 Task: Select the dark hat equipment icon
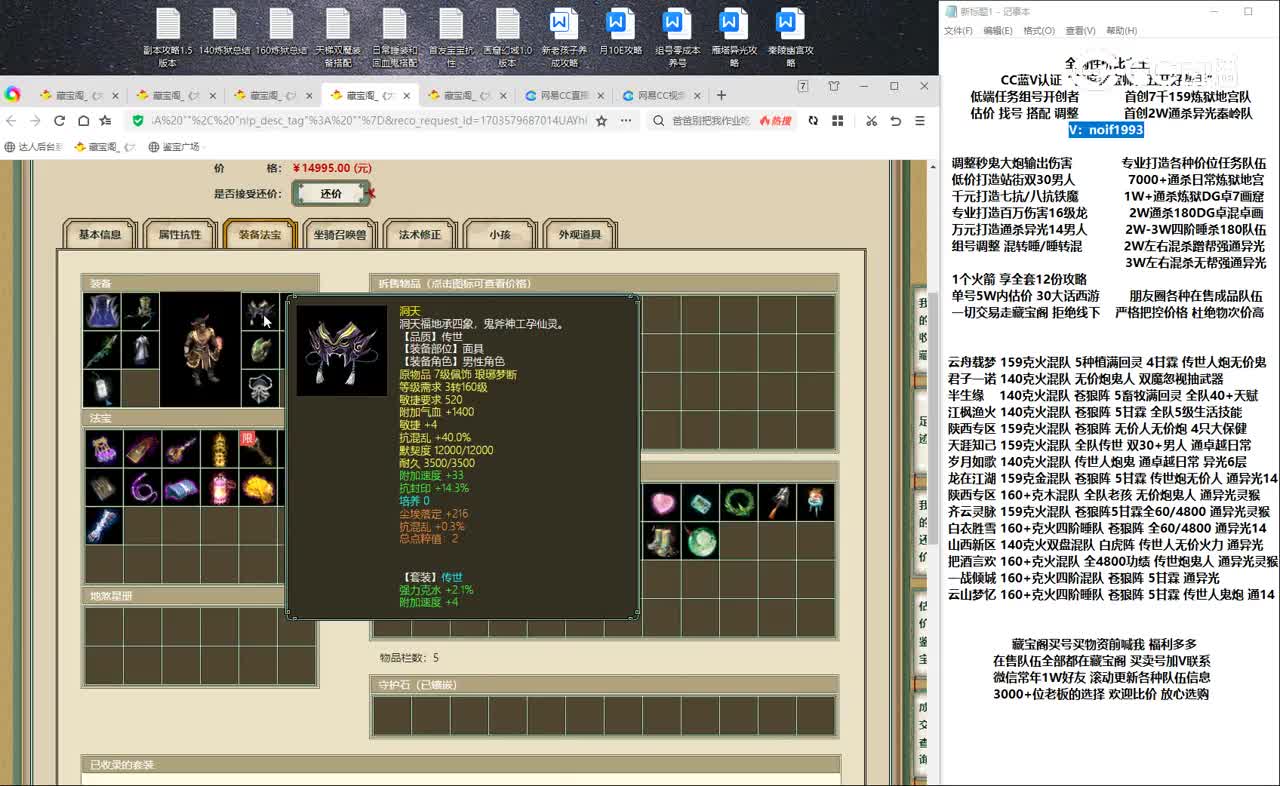[x=140, y=311]
